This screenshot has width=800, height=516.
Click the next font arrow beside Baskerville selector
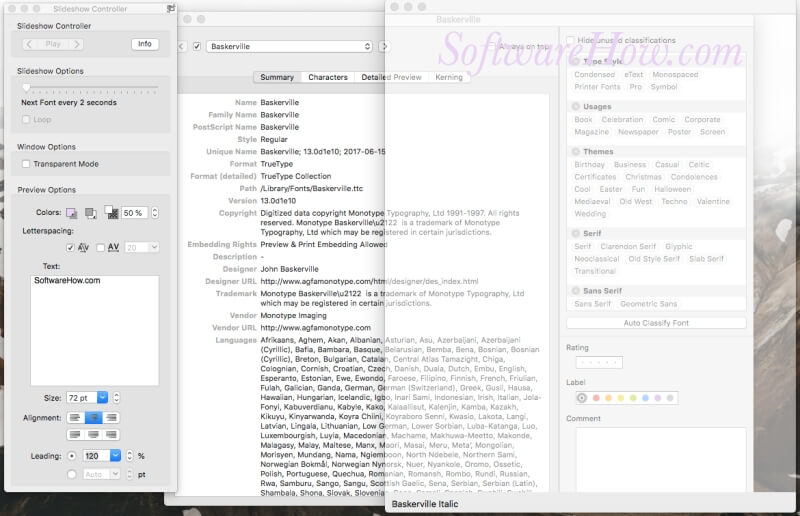coord(384,46)
